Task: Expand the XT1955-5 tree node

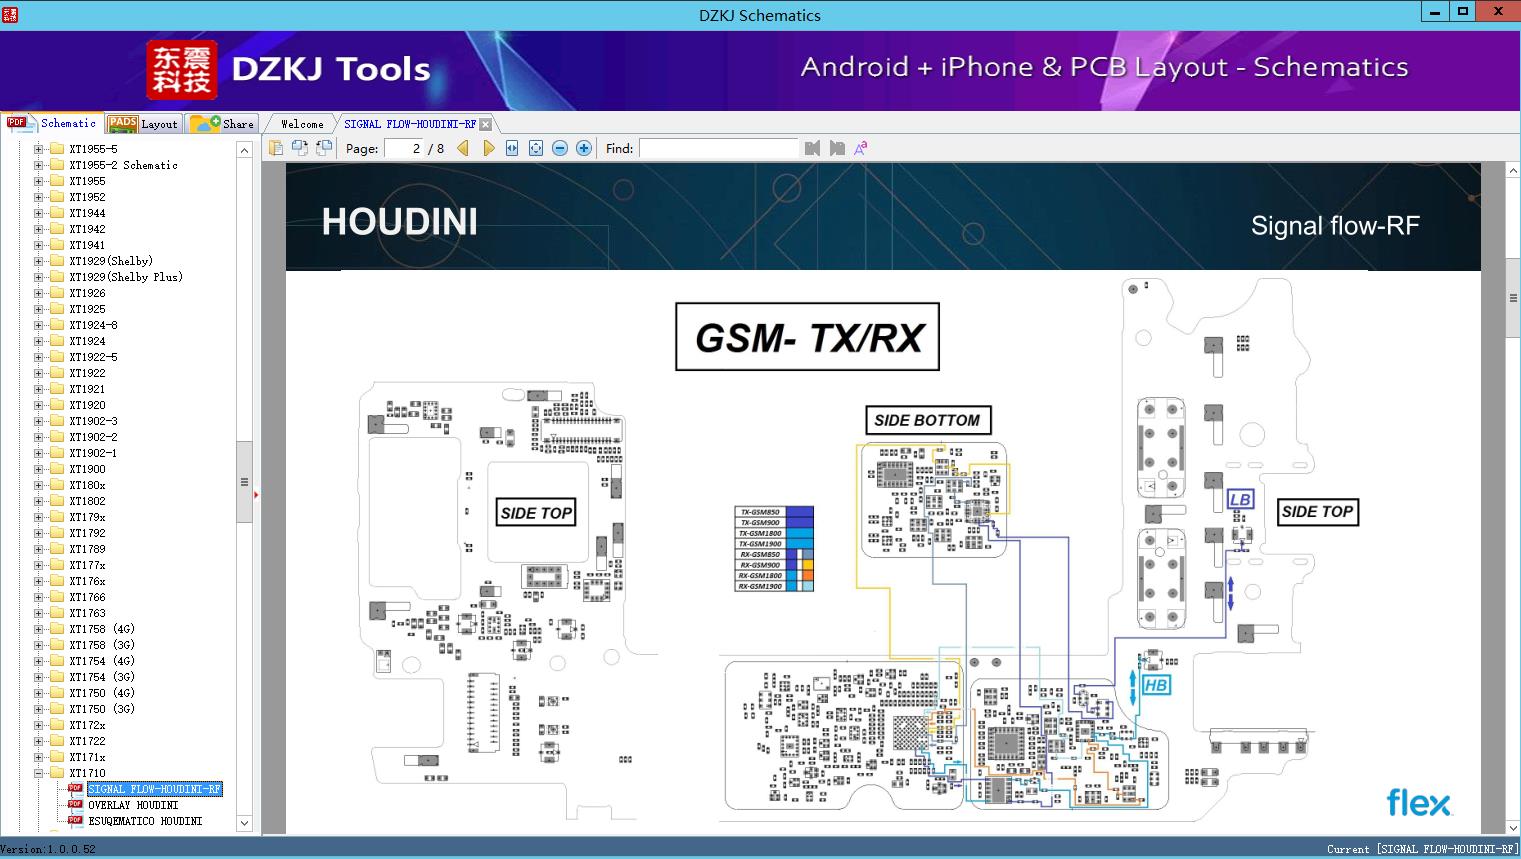Action: coord(39,149)
